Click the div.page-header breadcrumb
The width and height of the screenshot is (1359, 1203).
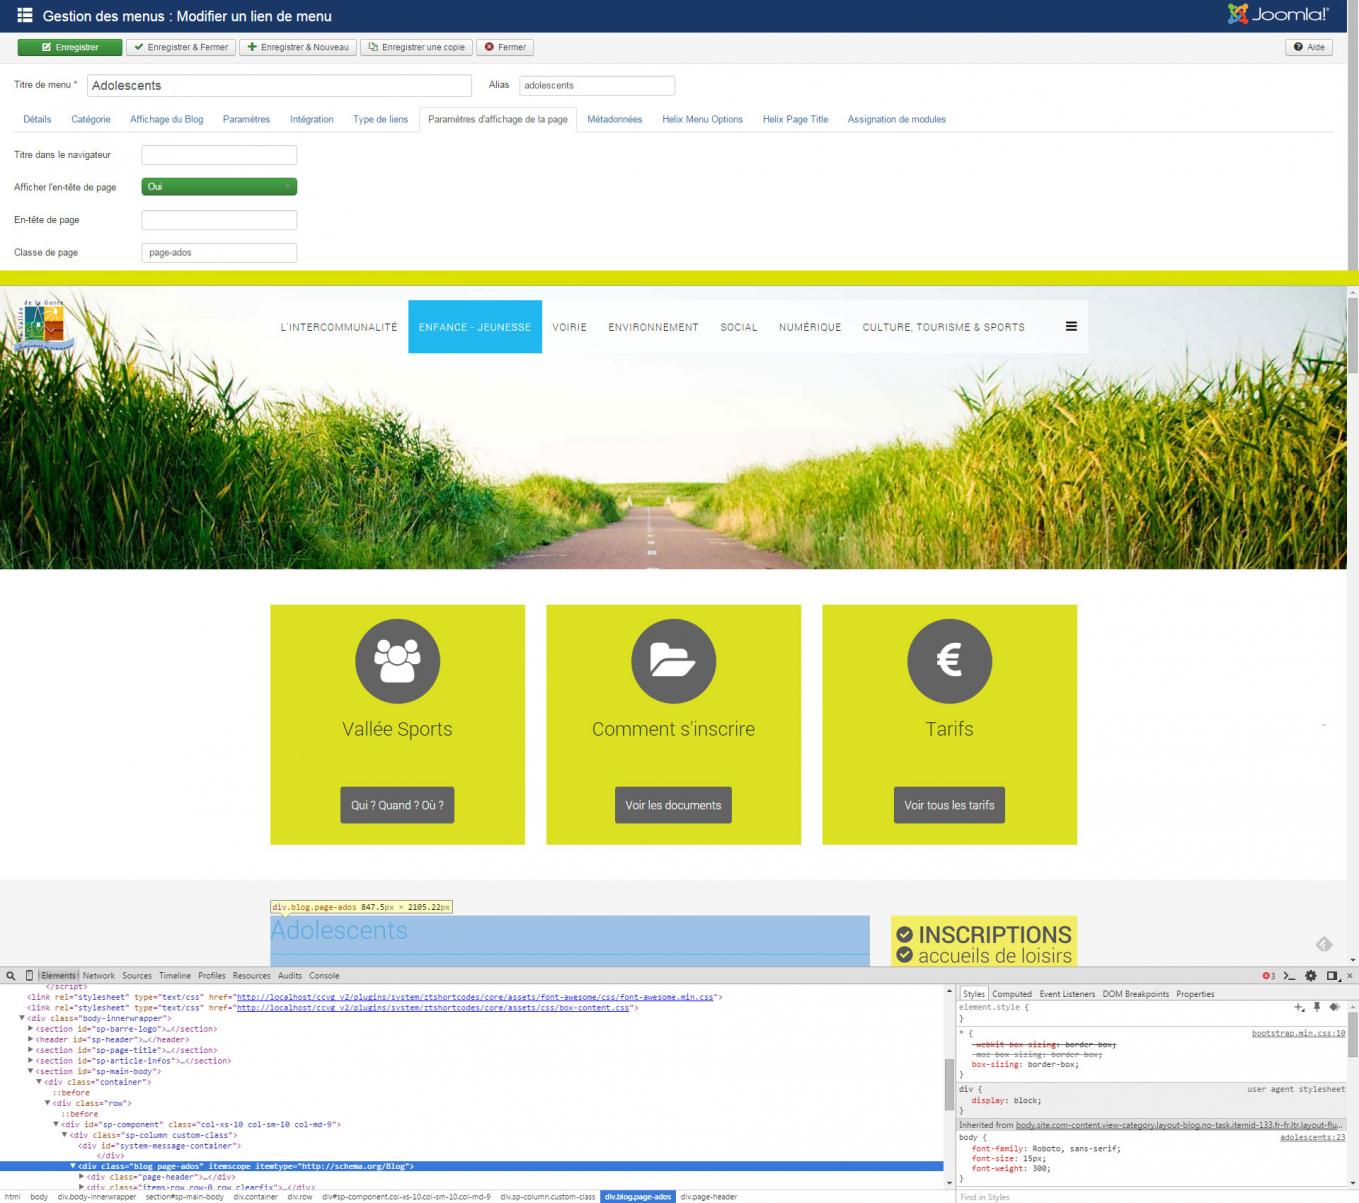(x=709, y=1197)
